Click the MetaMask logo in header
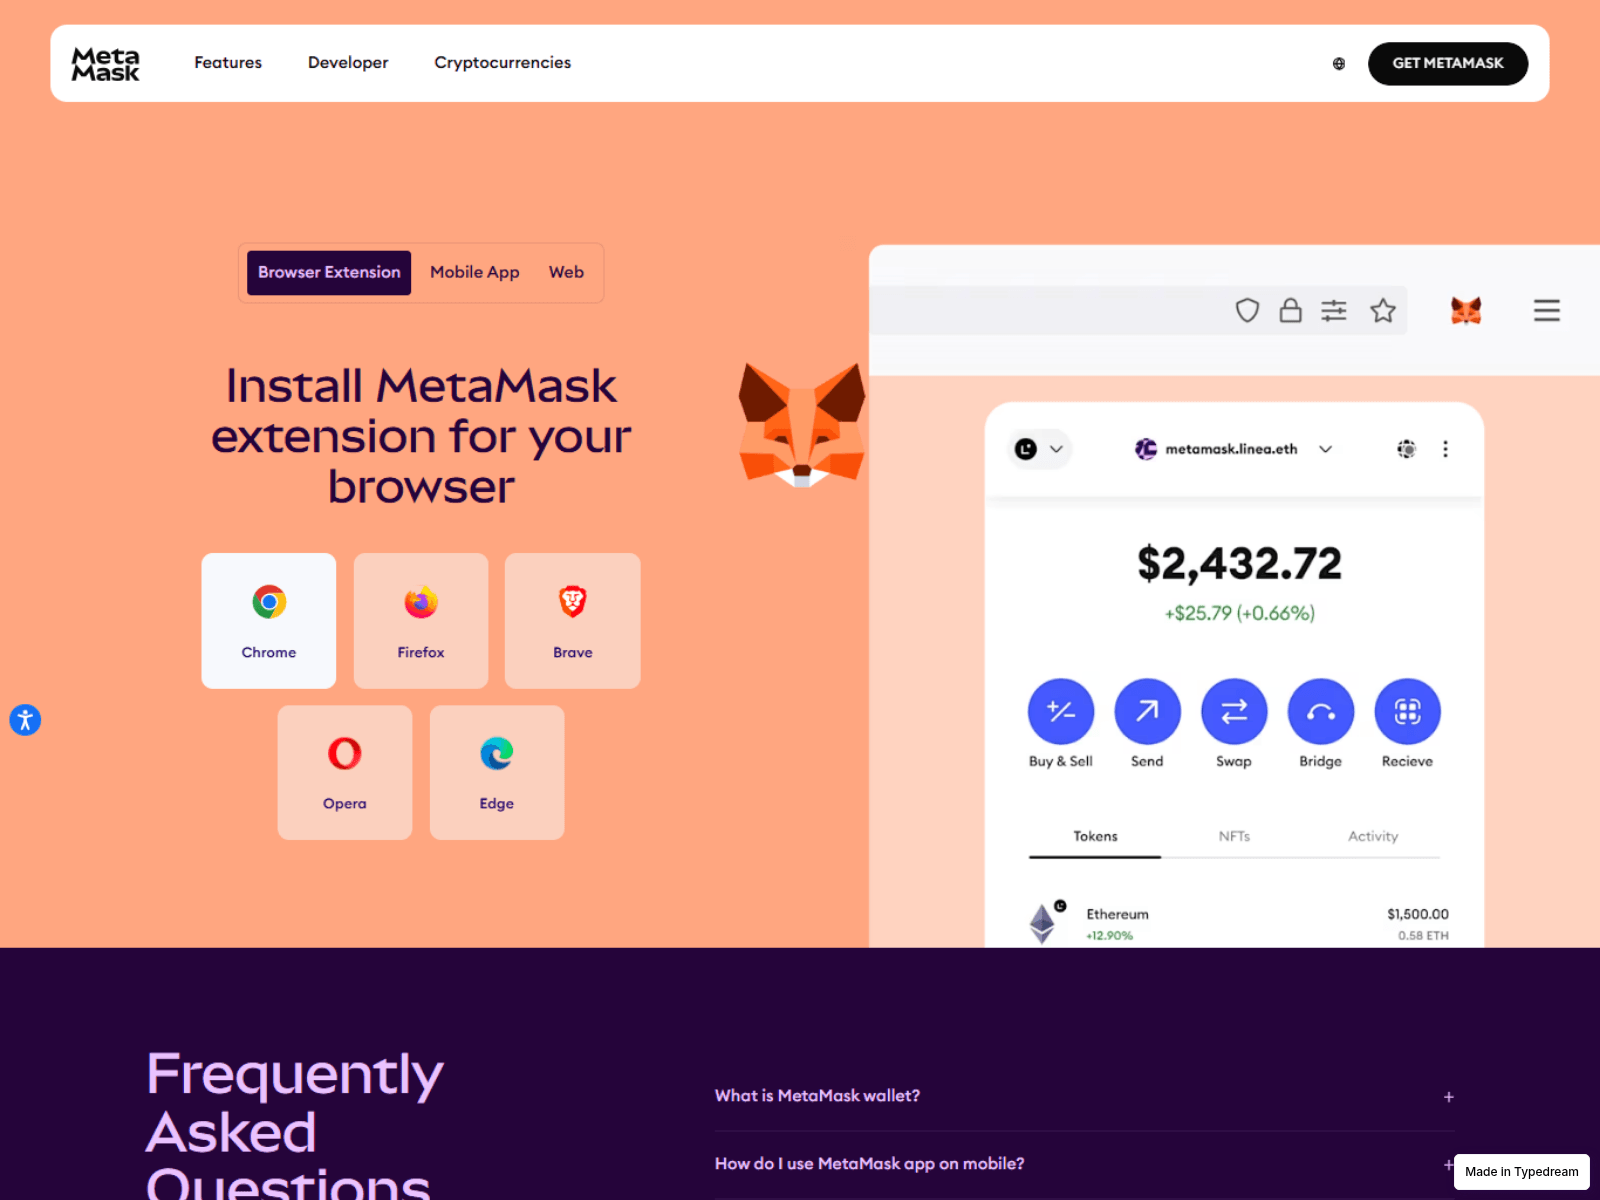This screenshot has width=1600, height=1200. 105,64
